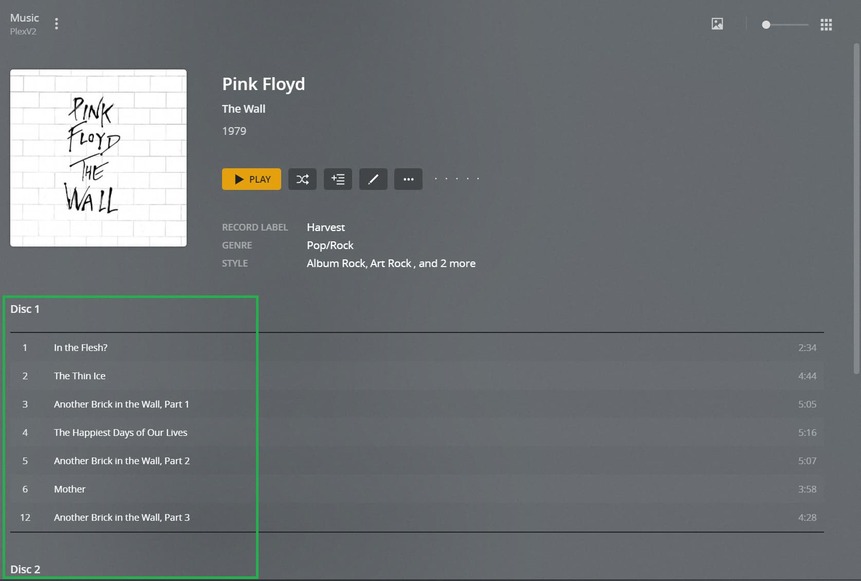Select Another Brick in the Wall, Part 3
The image size is (861, 581).
pyautogui.click(x=417, y=517)
